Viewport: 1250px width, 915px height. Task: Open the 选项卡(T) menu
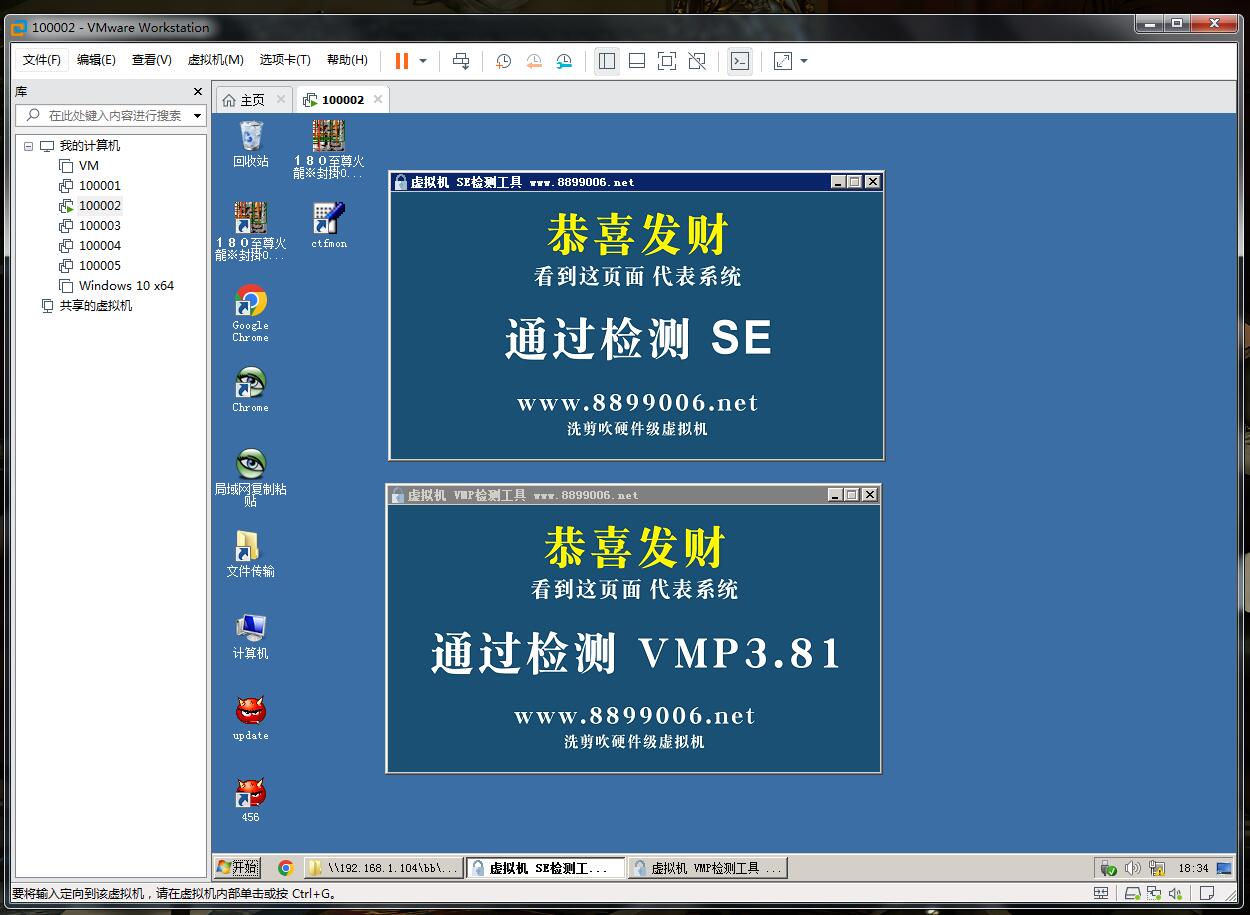[284, 60]
